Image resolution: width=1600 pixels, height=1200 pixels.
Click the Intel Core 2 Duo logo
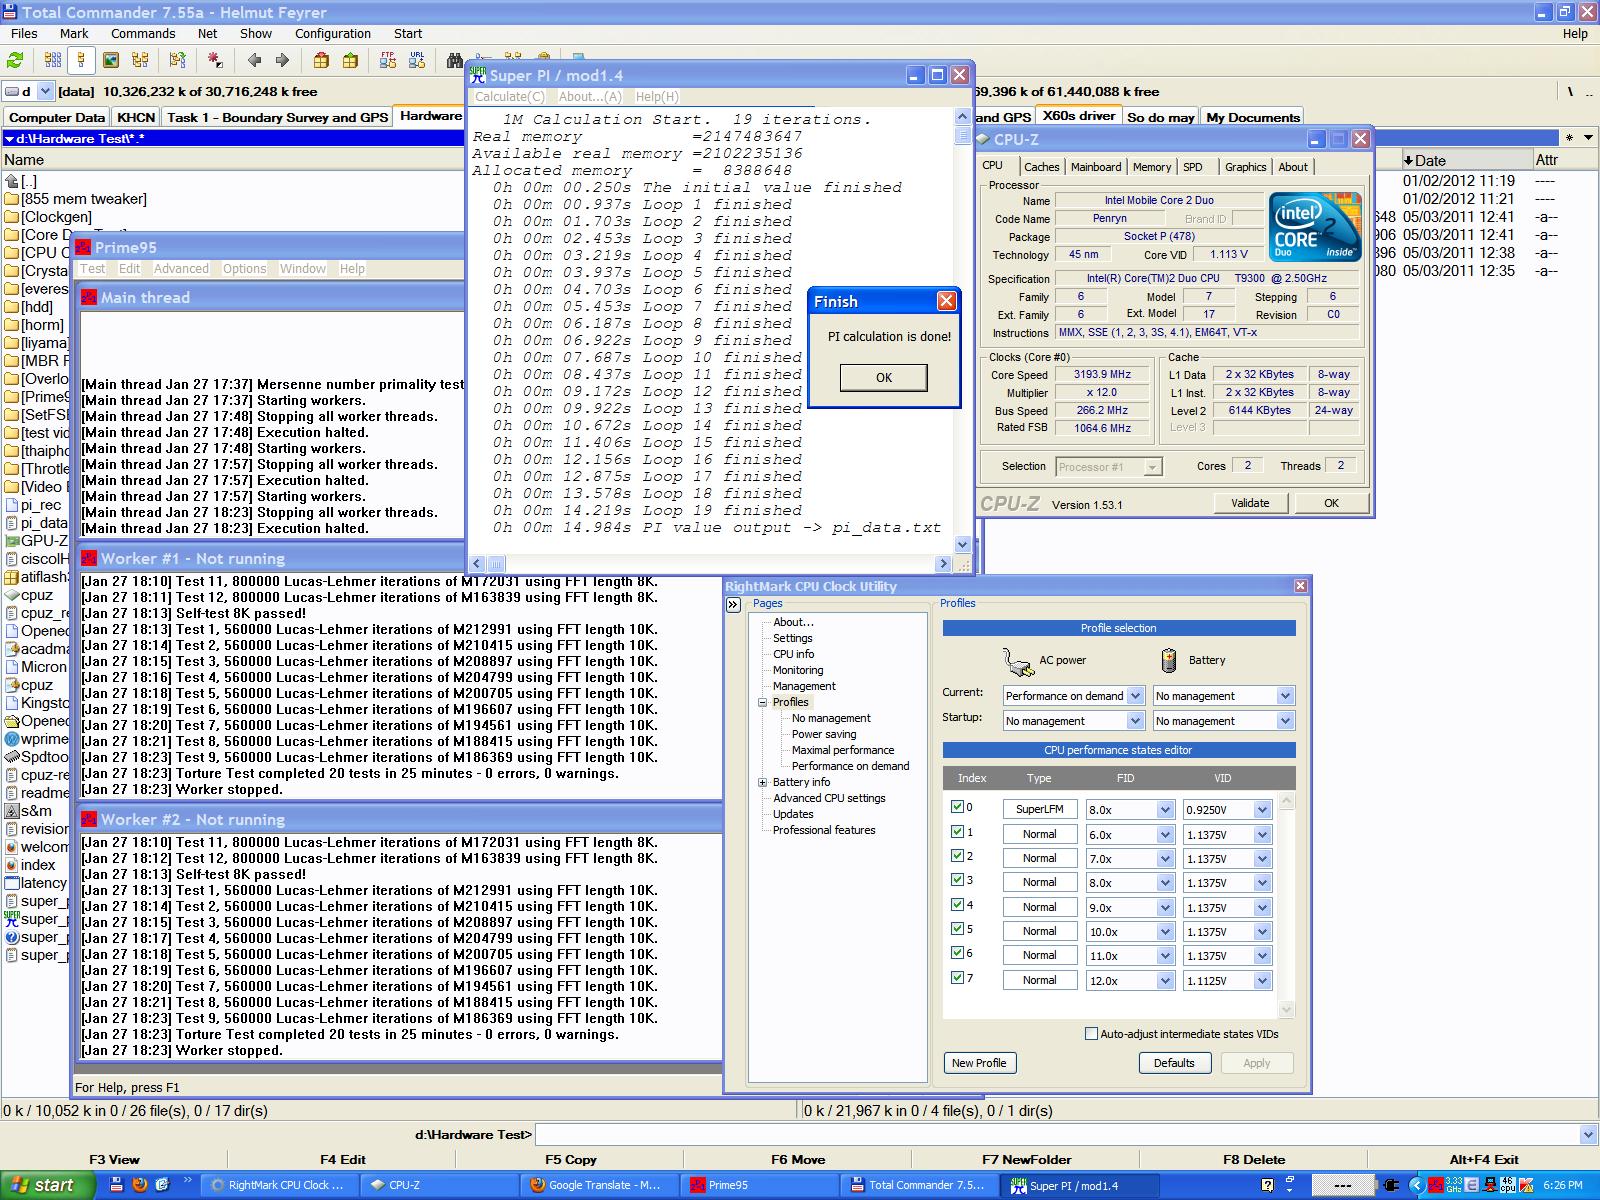tap(1315, 229)
